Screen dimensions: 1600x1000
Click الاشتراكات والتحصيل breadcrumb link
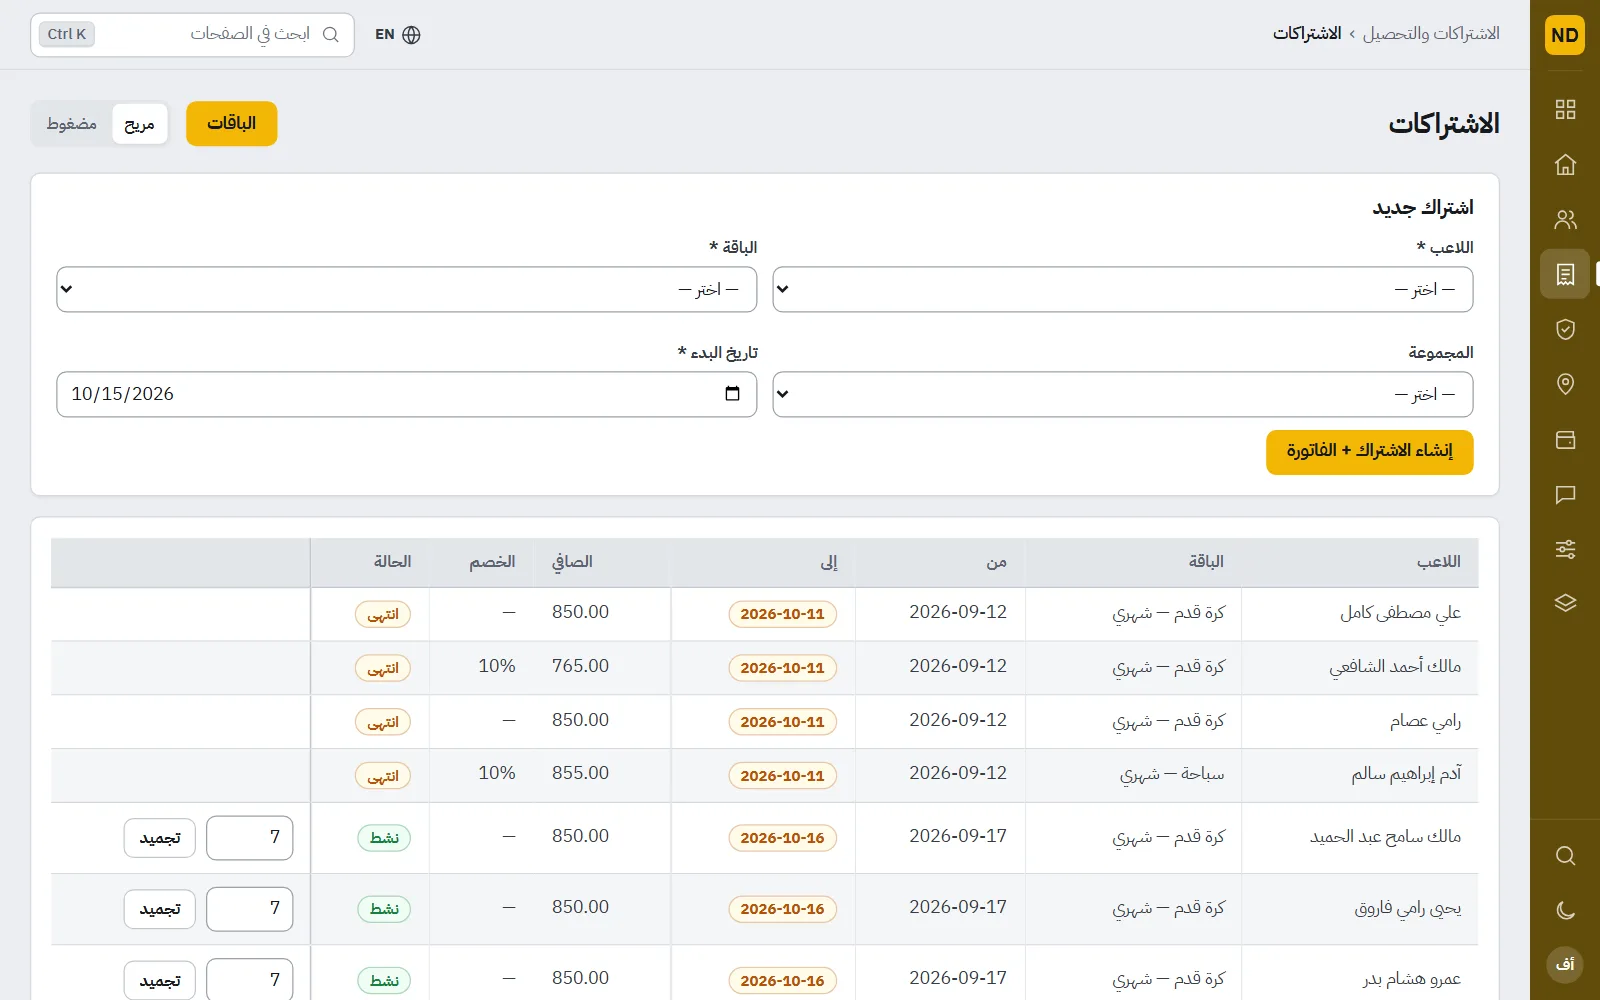1431,34
